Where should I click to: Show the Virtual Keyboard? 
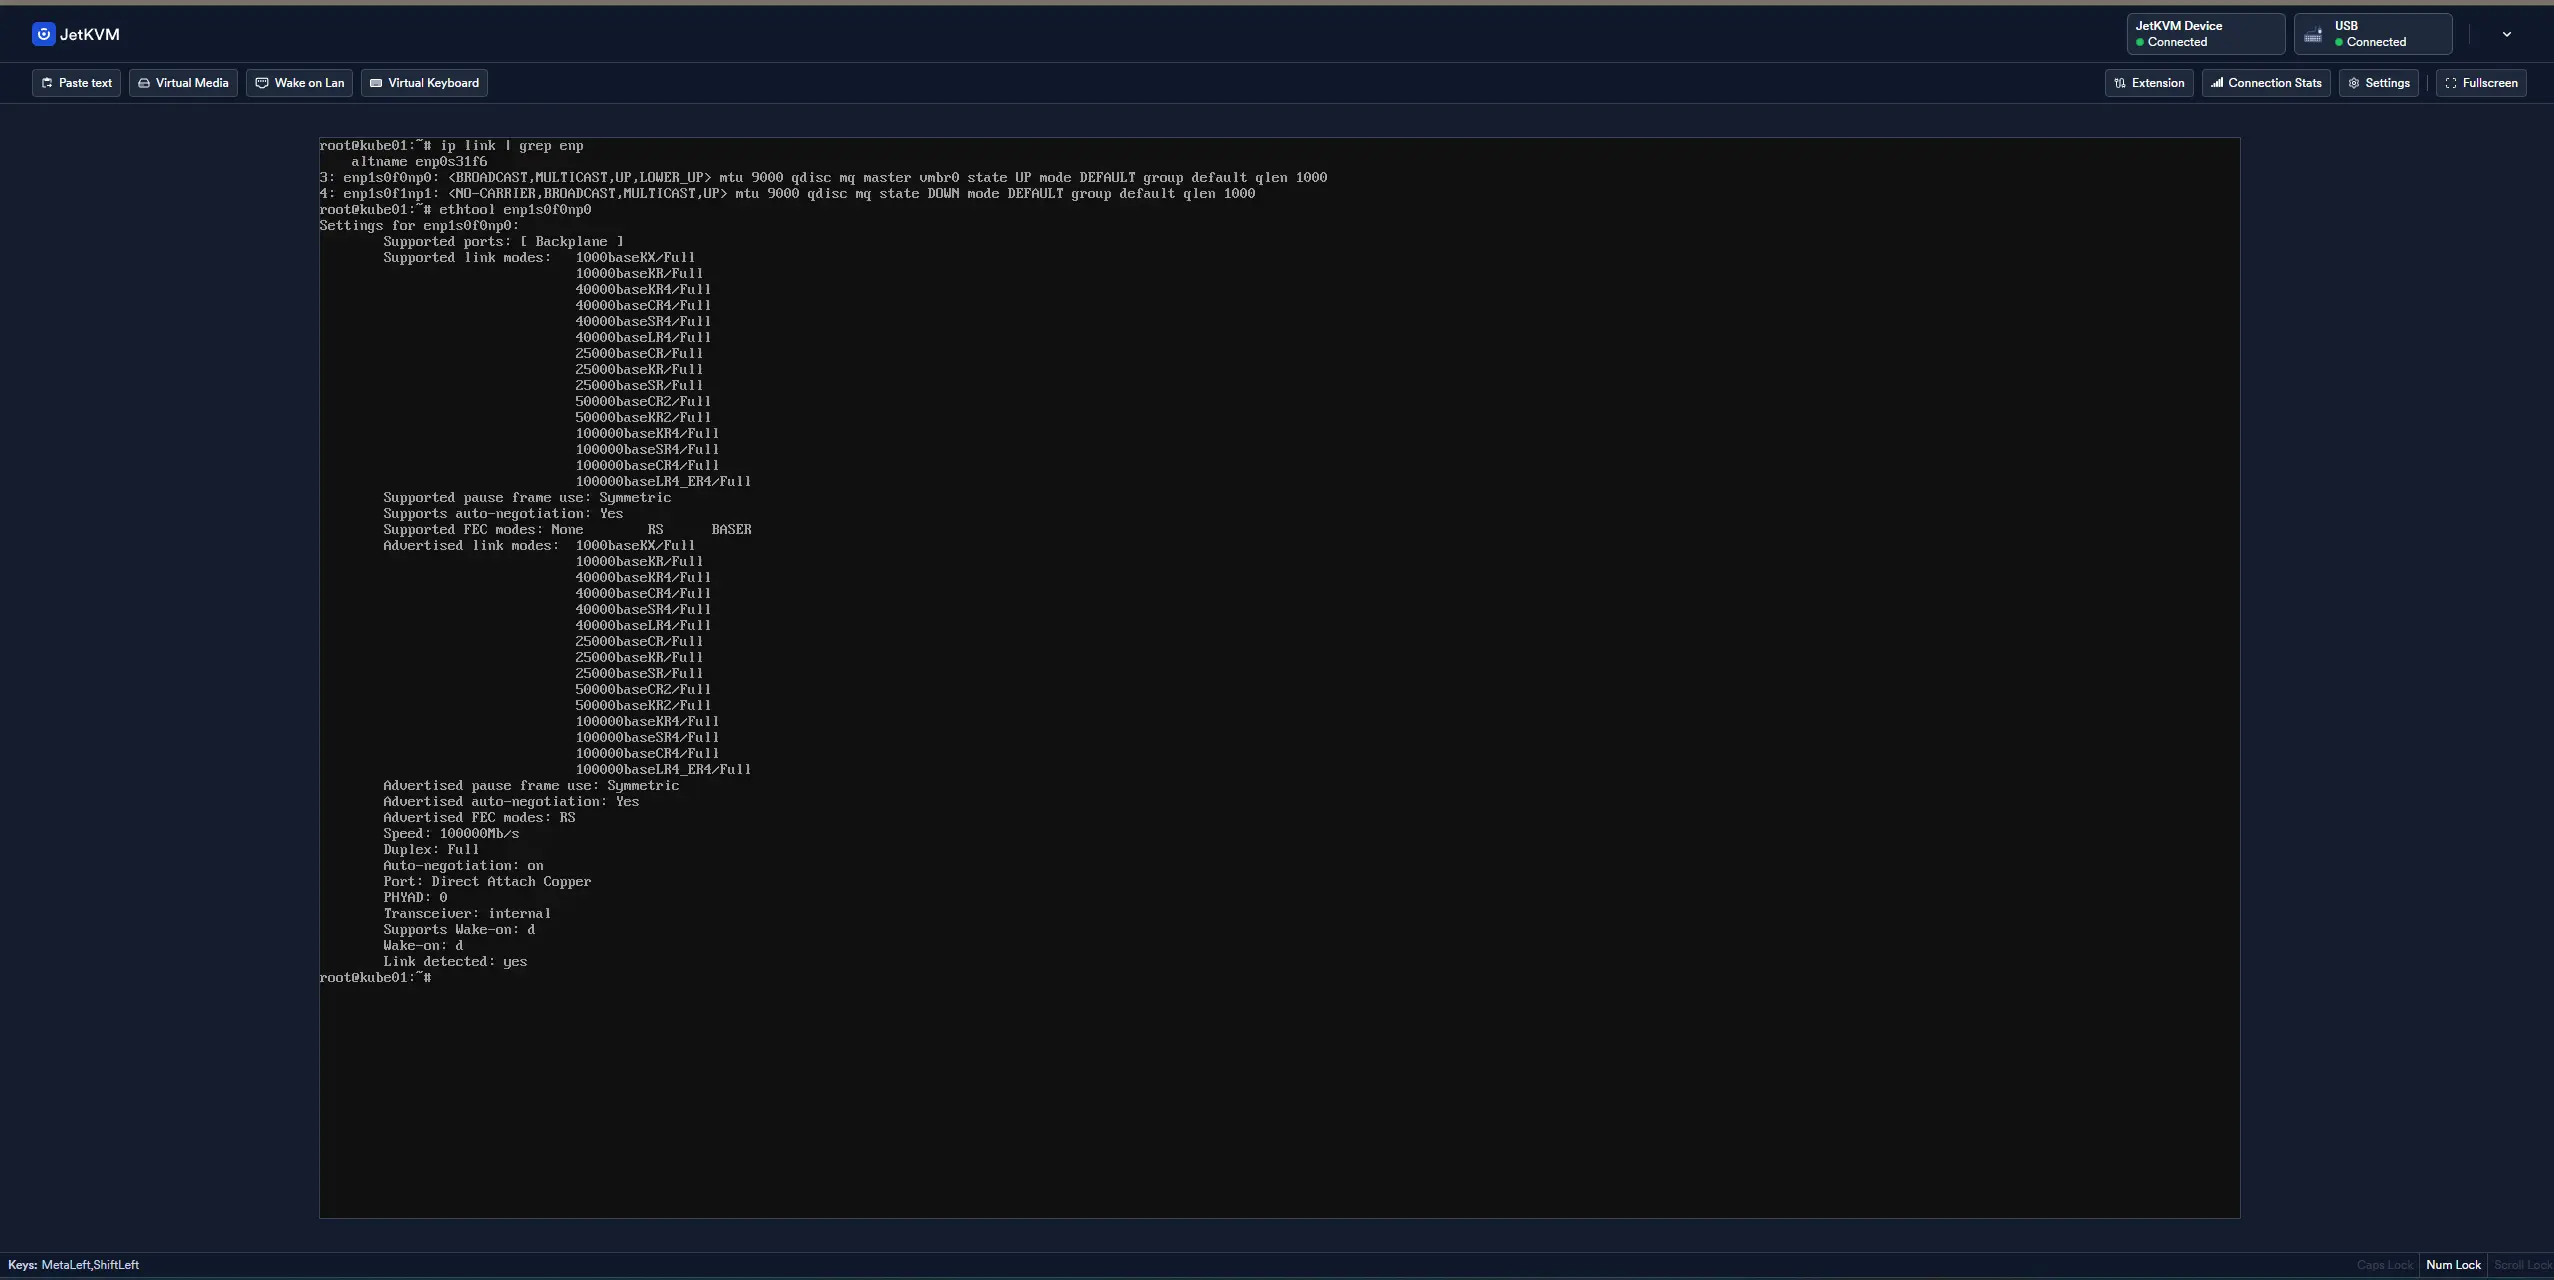(x=424, y=83)
